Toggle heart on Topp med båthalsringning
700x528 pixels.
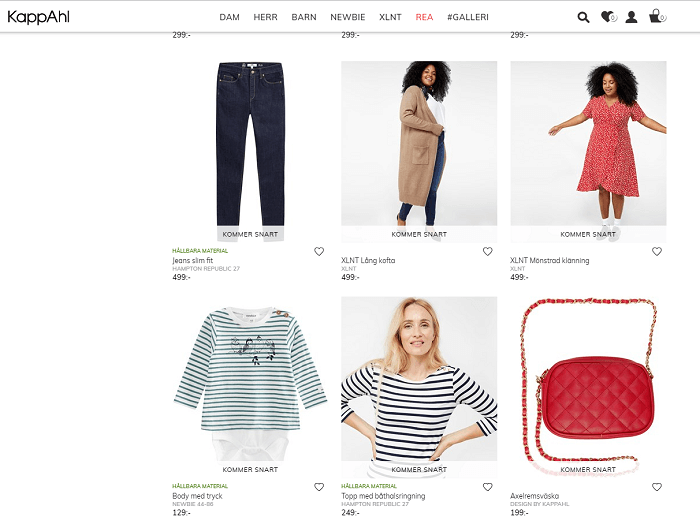488,487
